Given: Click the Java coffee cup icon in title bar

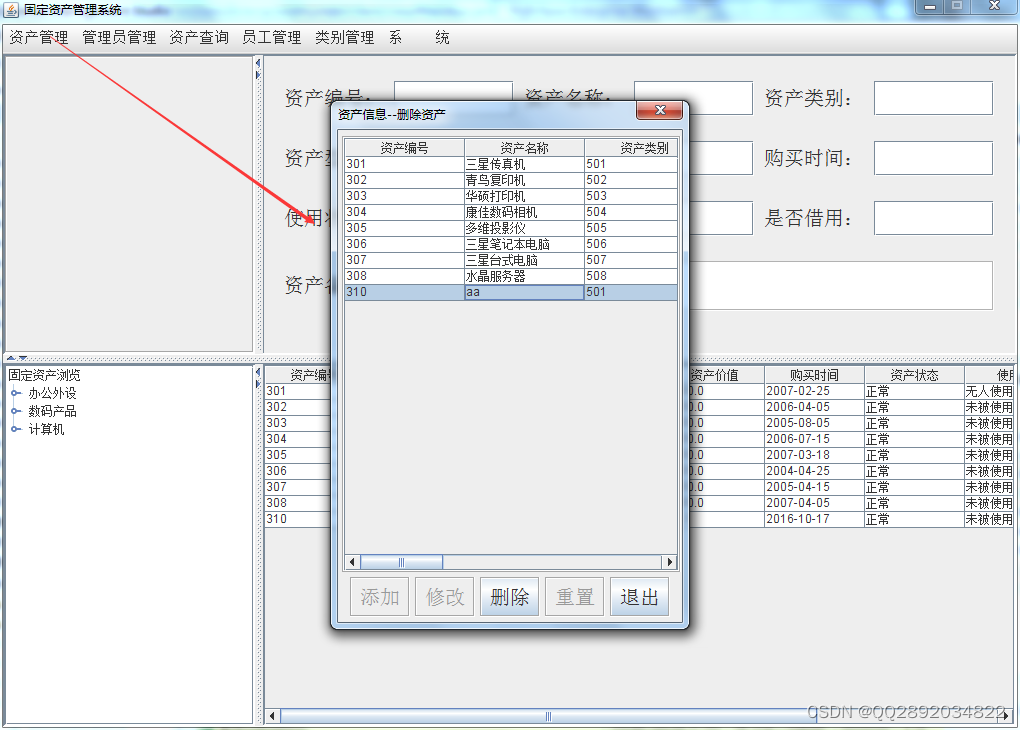Looking at the screenshot, I should coord(10,9).
